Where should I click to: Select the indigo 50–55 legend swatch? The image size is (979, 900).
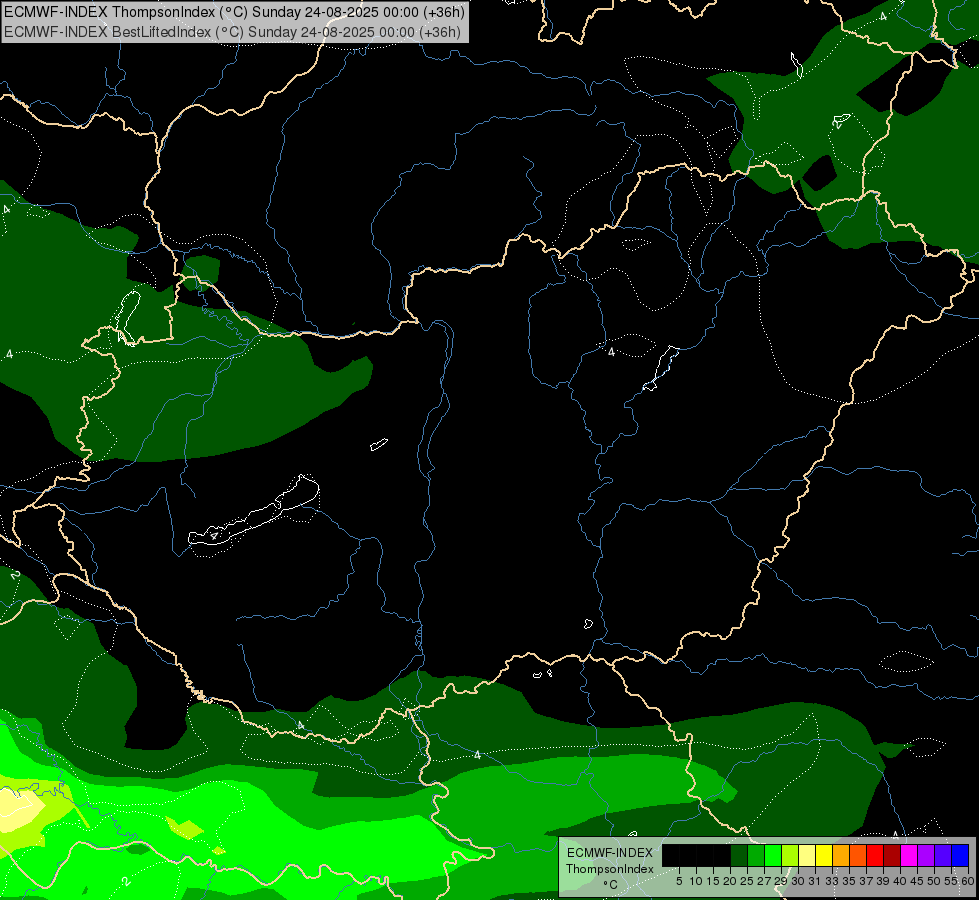coord(943,855)
